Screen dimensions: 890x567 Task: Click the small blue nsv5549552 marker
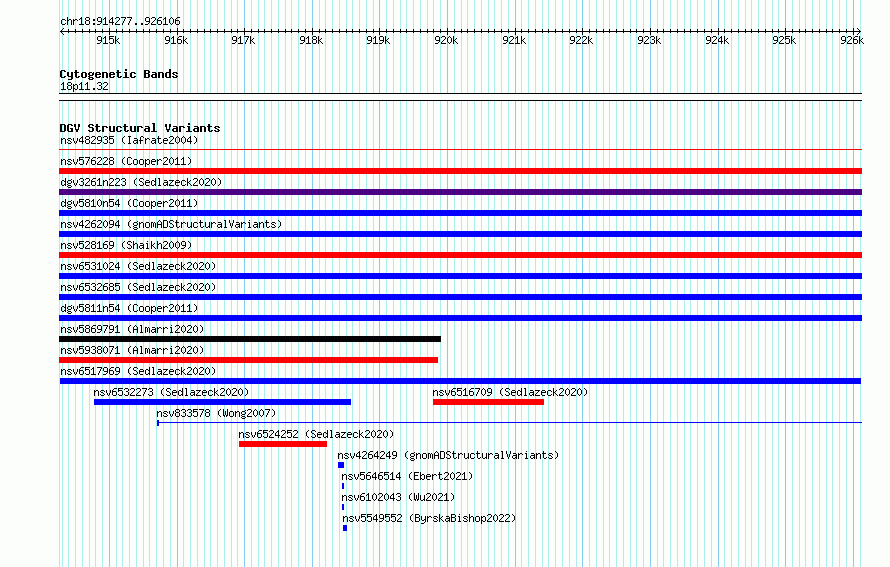pos(345,528)
